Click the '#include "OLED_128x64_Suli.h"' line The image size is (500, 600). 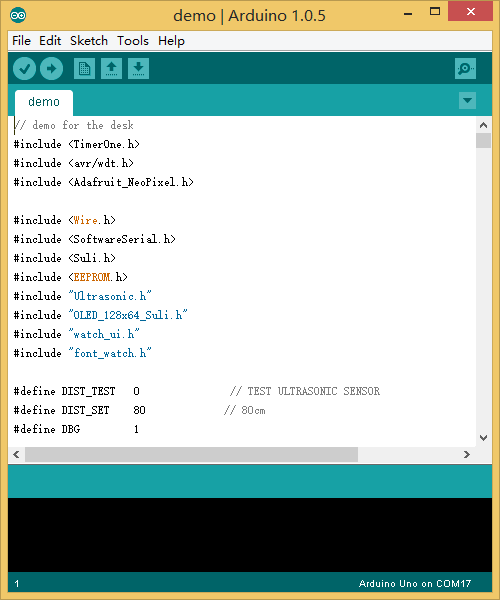101,315
